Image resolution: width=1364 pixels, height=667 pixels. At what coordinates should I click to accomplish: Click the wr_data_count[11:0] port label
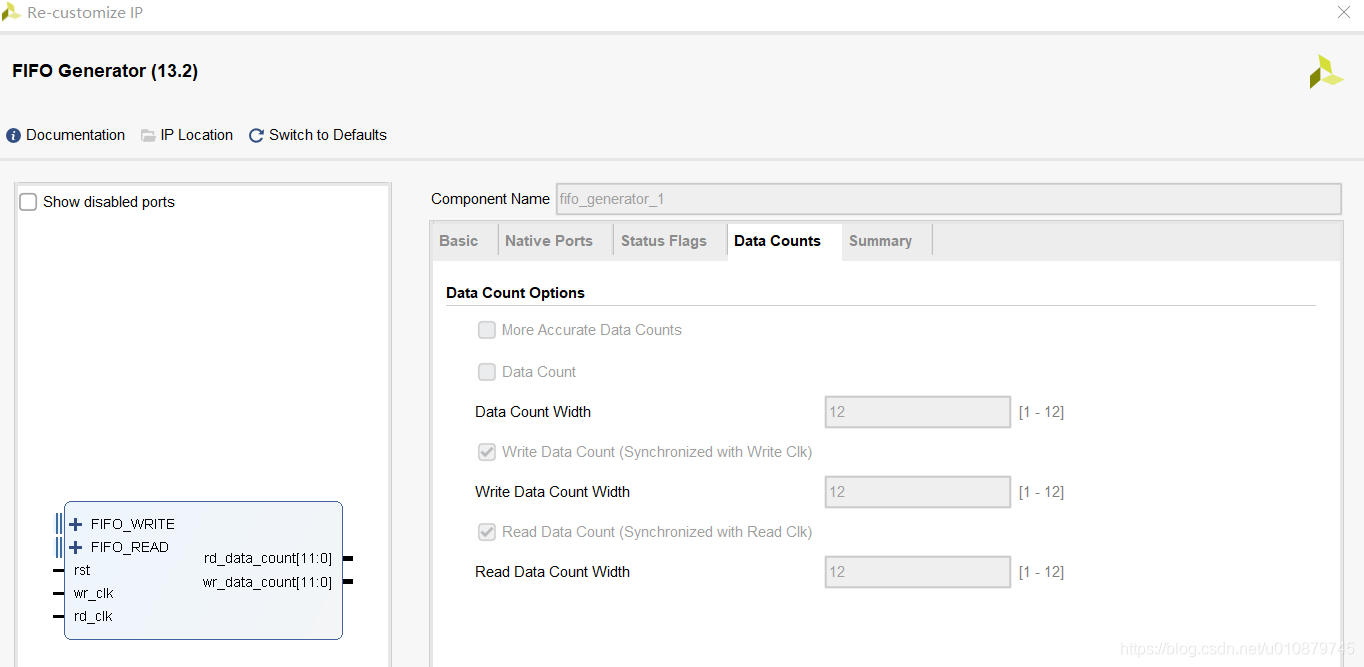pyautogui.click(x=268, y=582)
